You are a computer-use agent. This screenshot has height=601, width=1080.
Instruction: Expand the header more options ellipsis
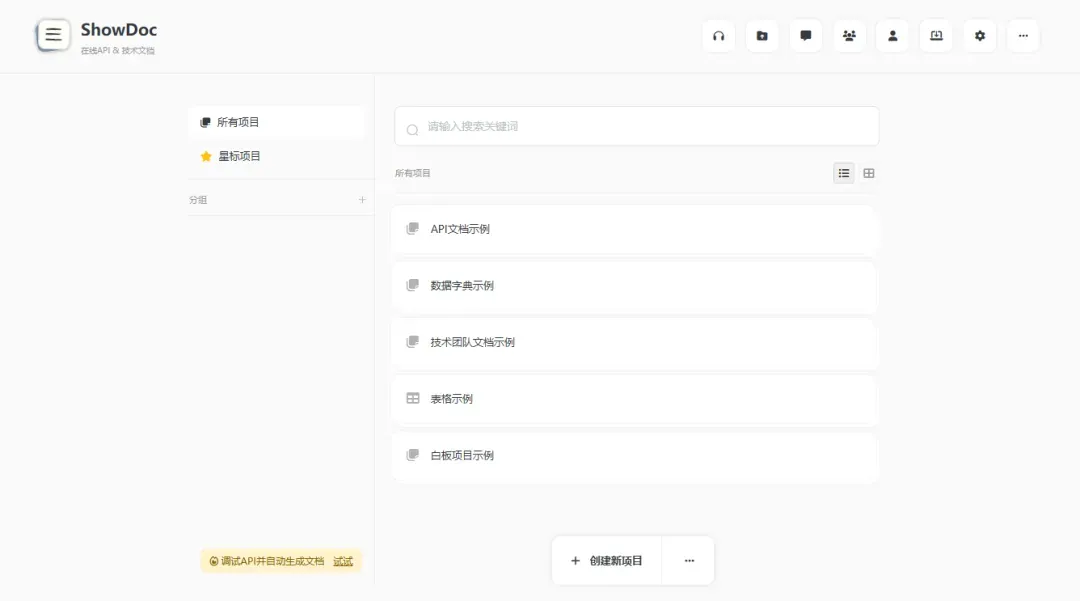click(x=1023, y=36)
